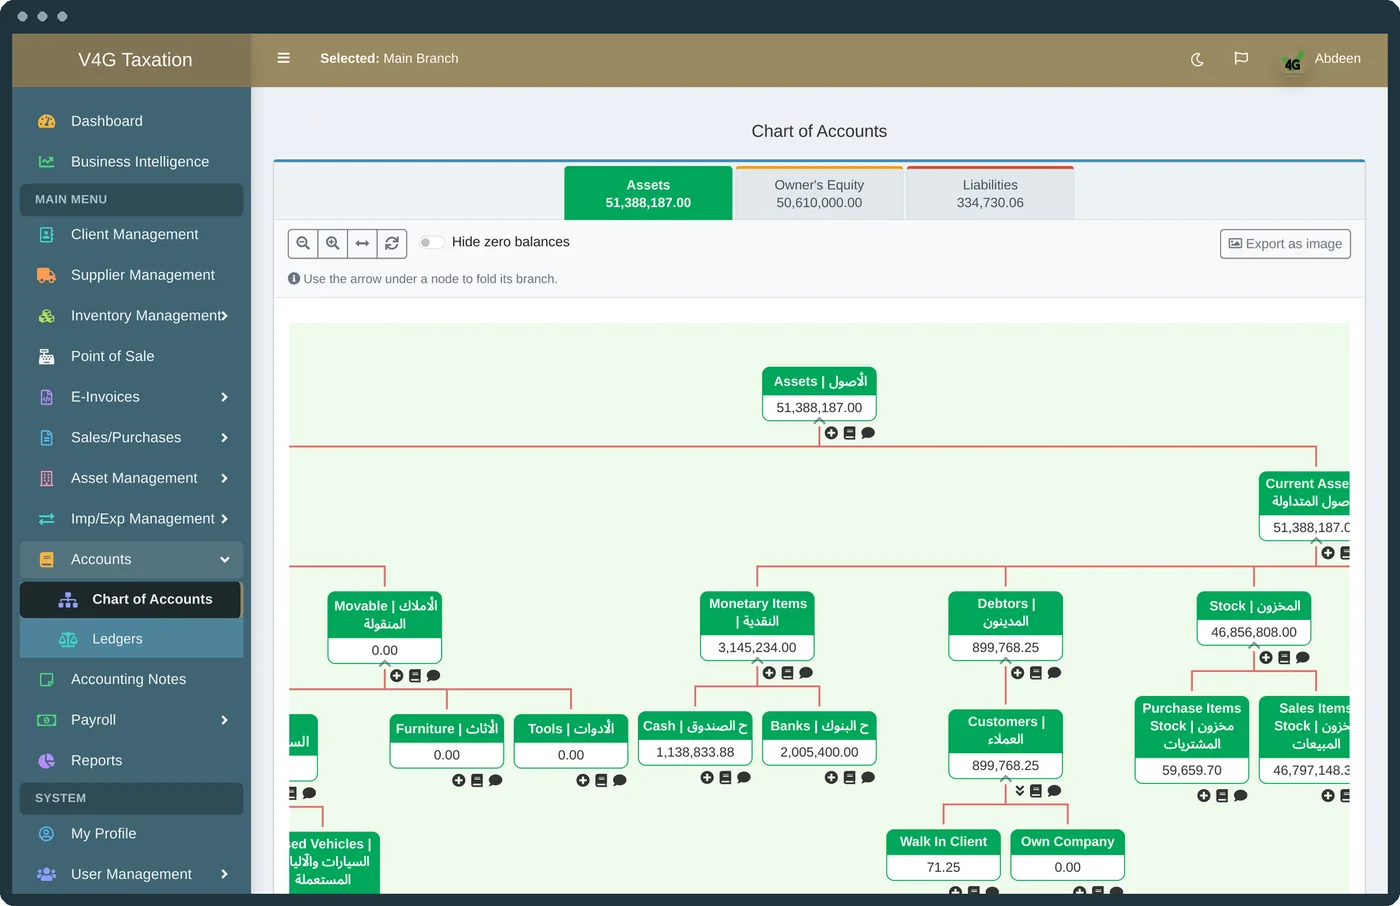Viewport: 1400px width, 906px height.
Task: Open the ledger book icon under Monetary Items
Action: point(787,673)
